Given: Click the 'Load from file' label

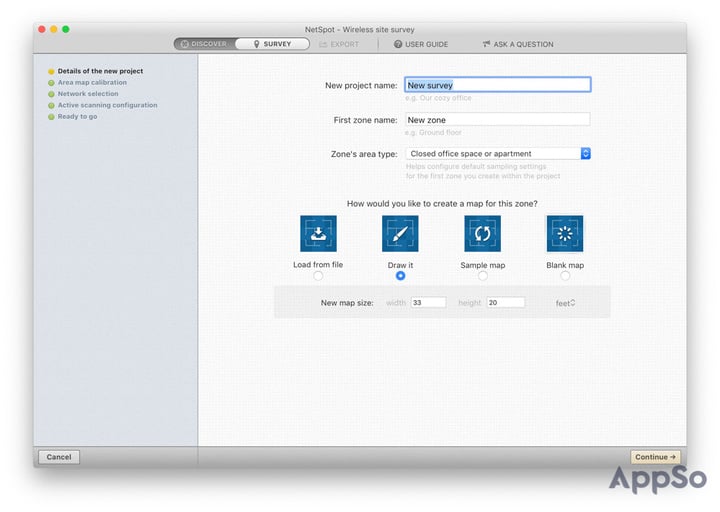Looking at the screenshot, I should pyautogui.click(x=318, y=264).
